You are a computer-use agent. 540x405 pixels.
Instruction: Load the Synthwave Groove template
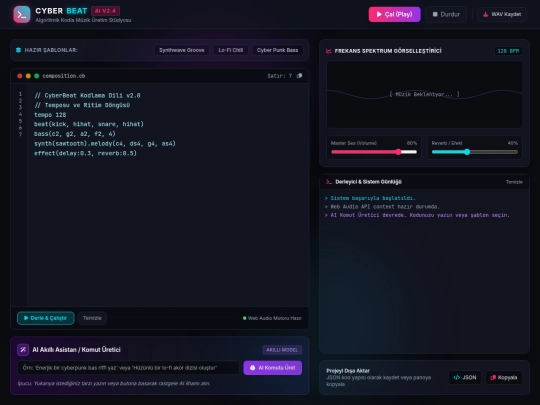[x=181, y=50]
